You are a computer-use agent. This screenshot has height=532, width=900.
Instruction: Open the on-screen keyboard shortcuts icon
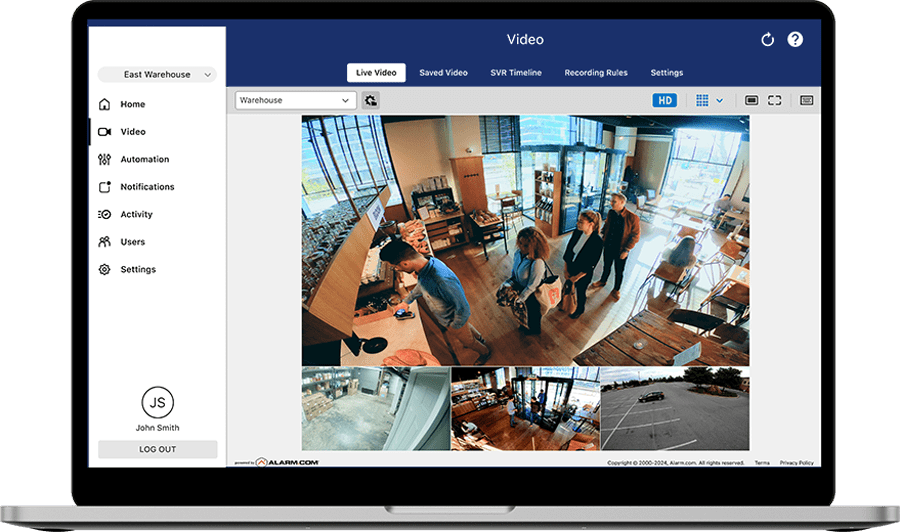point(806,100)
